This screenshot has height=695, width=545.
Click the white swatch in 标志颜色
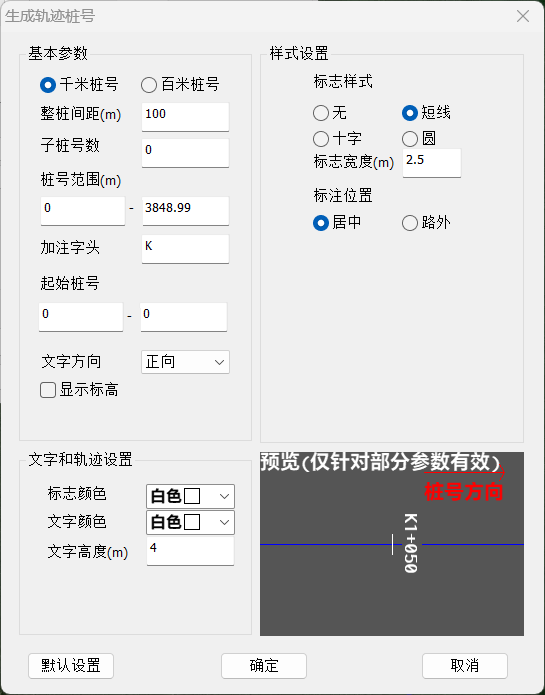point(192,496)
